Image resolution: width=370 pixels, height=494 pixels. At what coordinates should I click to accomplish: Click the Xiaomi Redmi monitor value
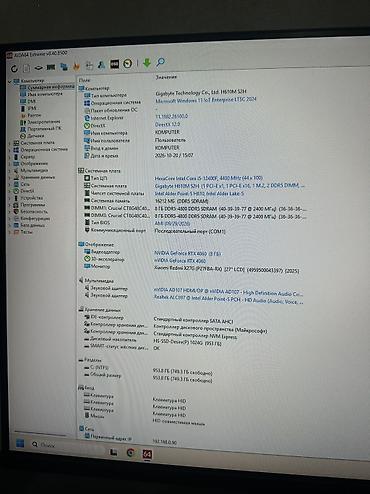tap(227, 269)
